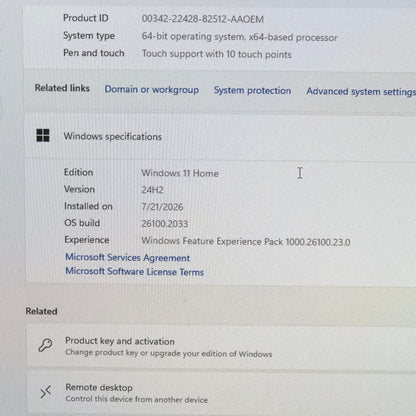The image size is (416, 416).
Task: Click the OS build label
Action: coord(82,223)
